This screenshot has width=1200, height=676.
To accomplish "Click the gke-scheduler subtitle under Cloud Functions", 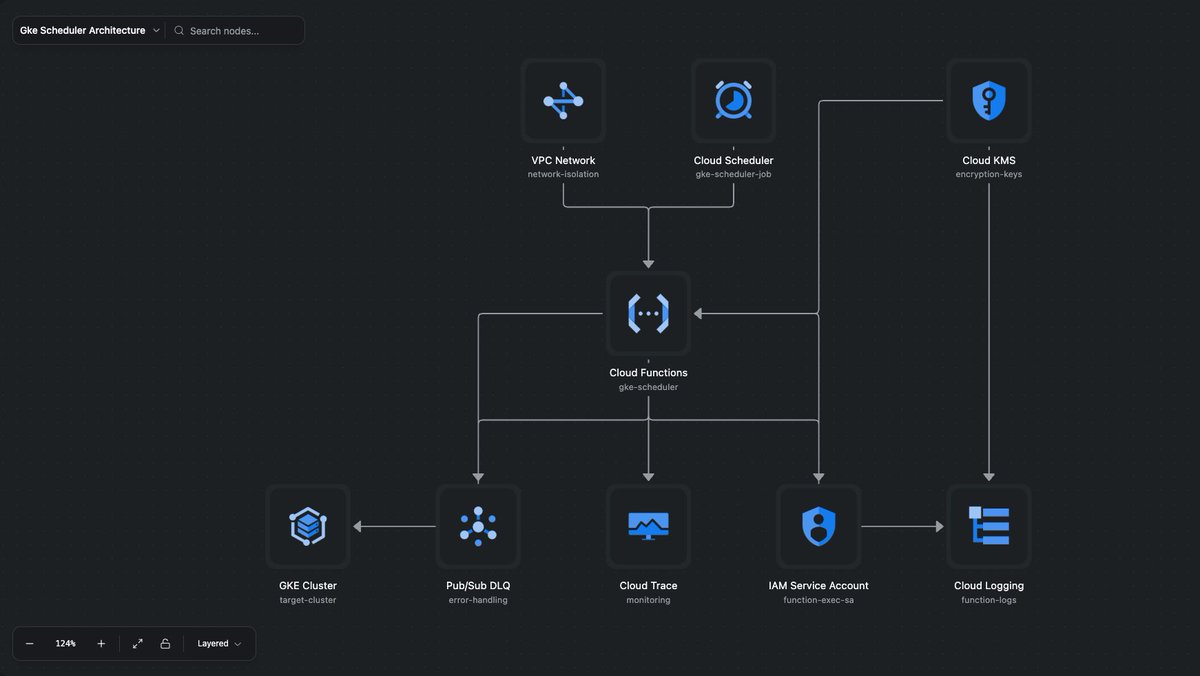I will pyautogui.click(x=648, y=387).
